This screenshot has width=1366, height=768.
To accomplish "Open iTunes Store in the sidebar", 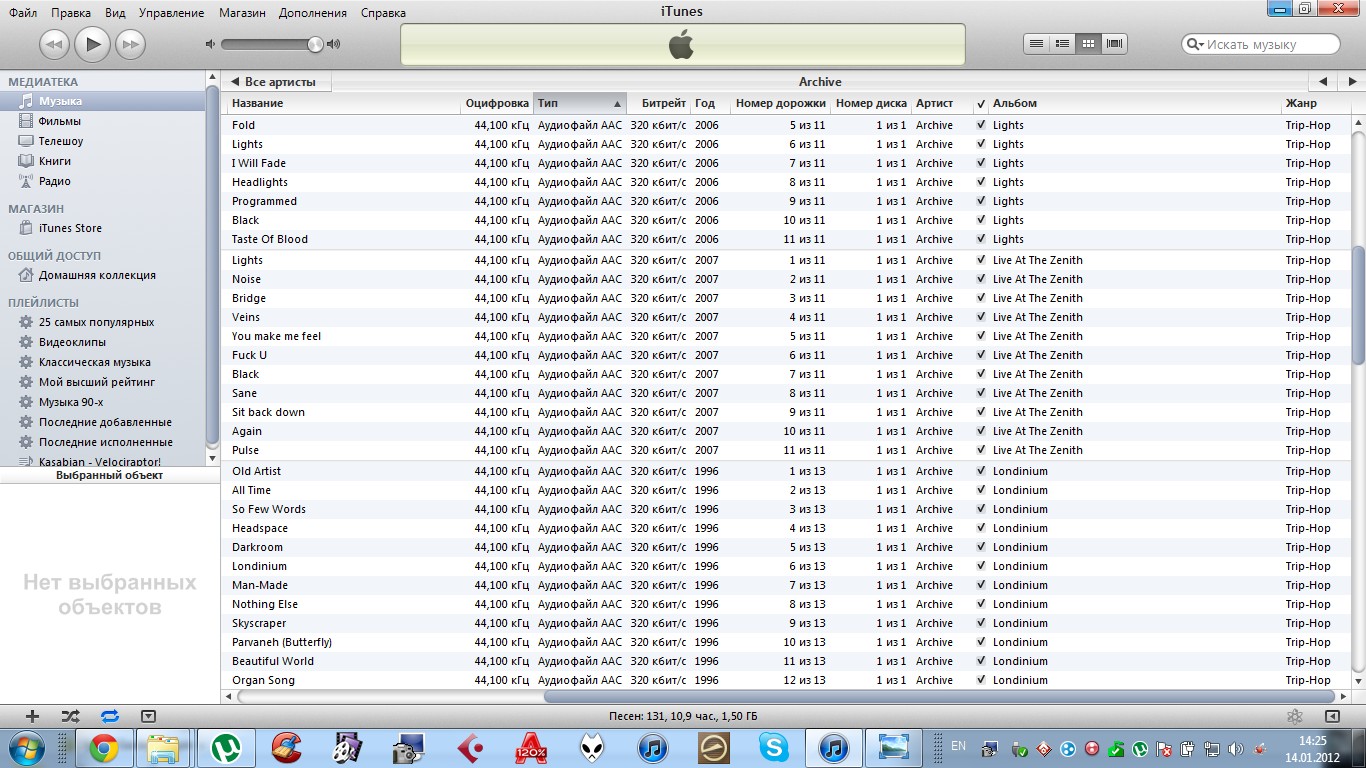I will point(70,228).
